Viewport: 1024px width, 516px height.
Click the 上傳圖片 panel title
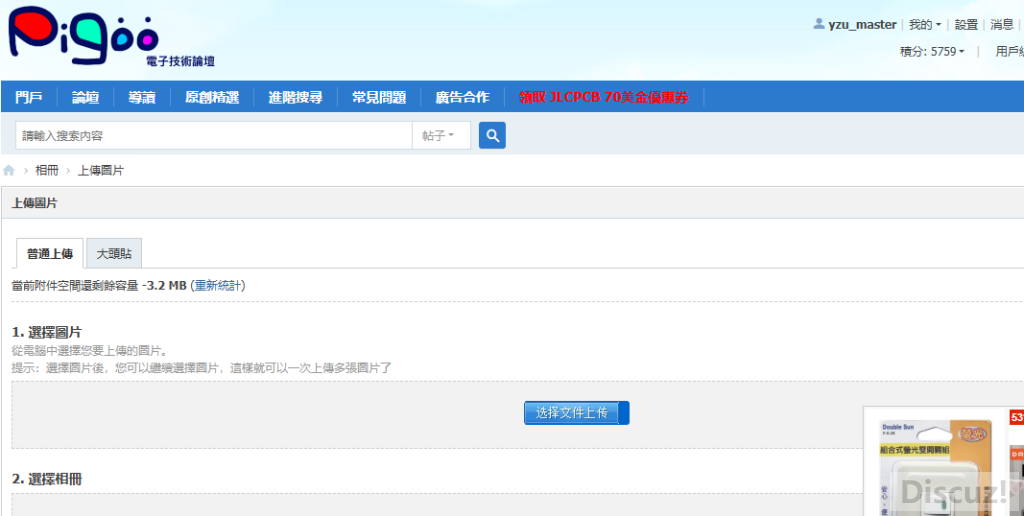[x=35, y=203]
